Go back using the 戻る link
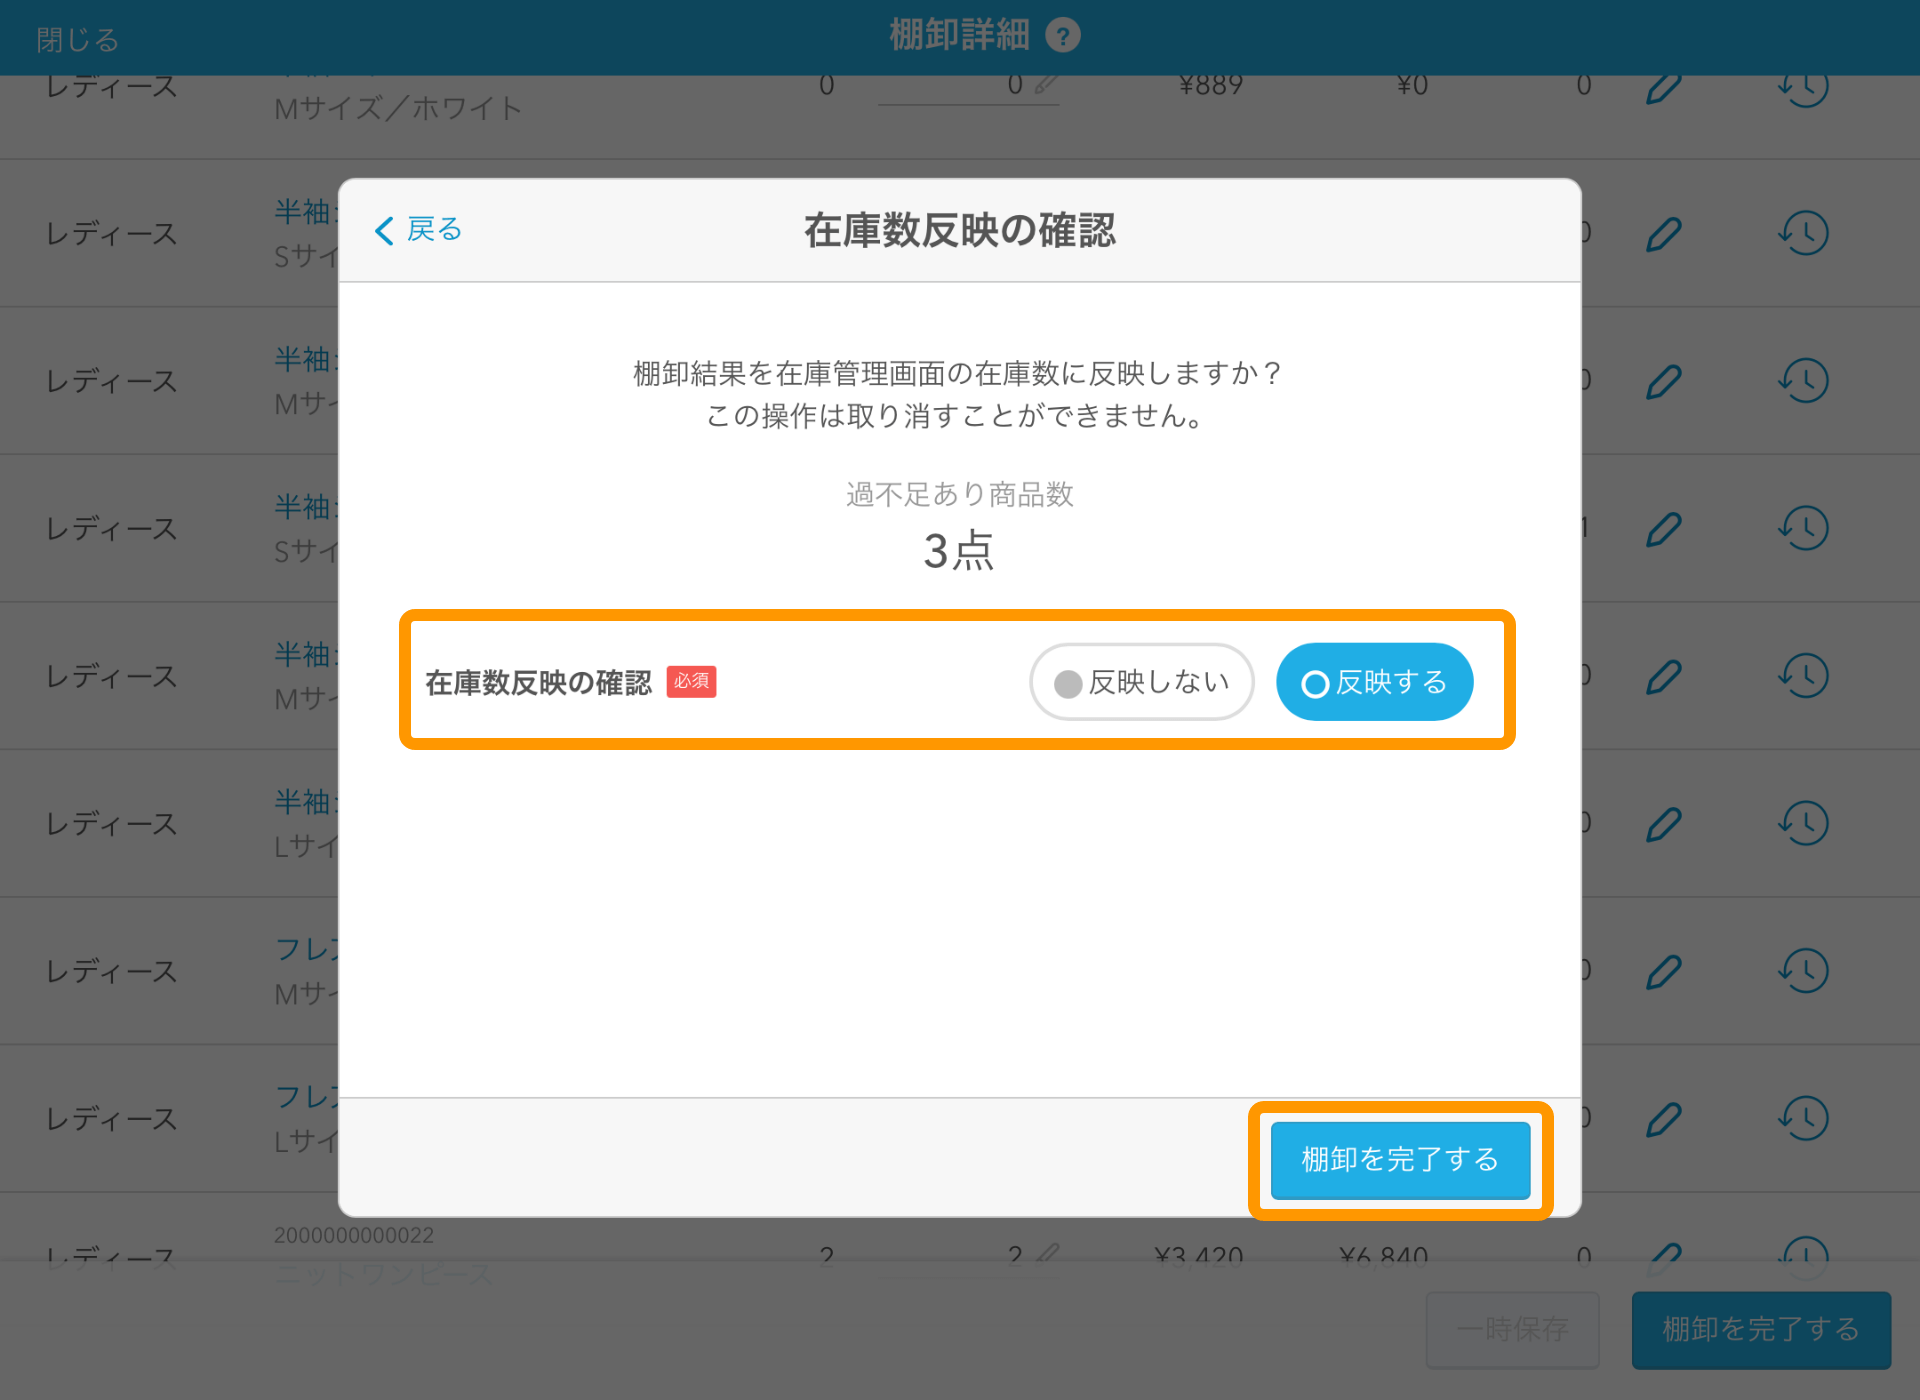The image size is (1920, 1400). (418, 230)
